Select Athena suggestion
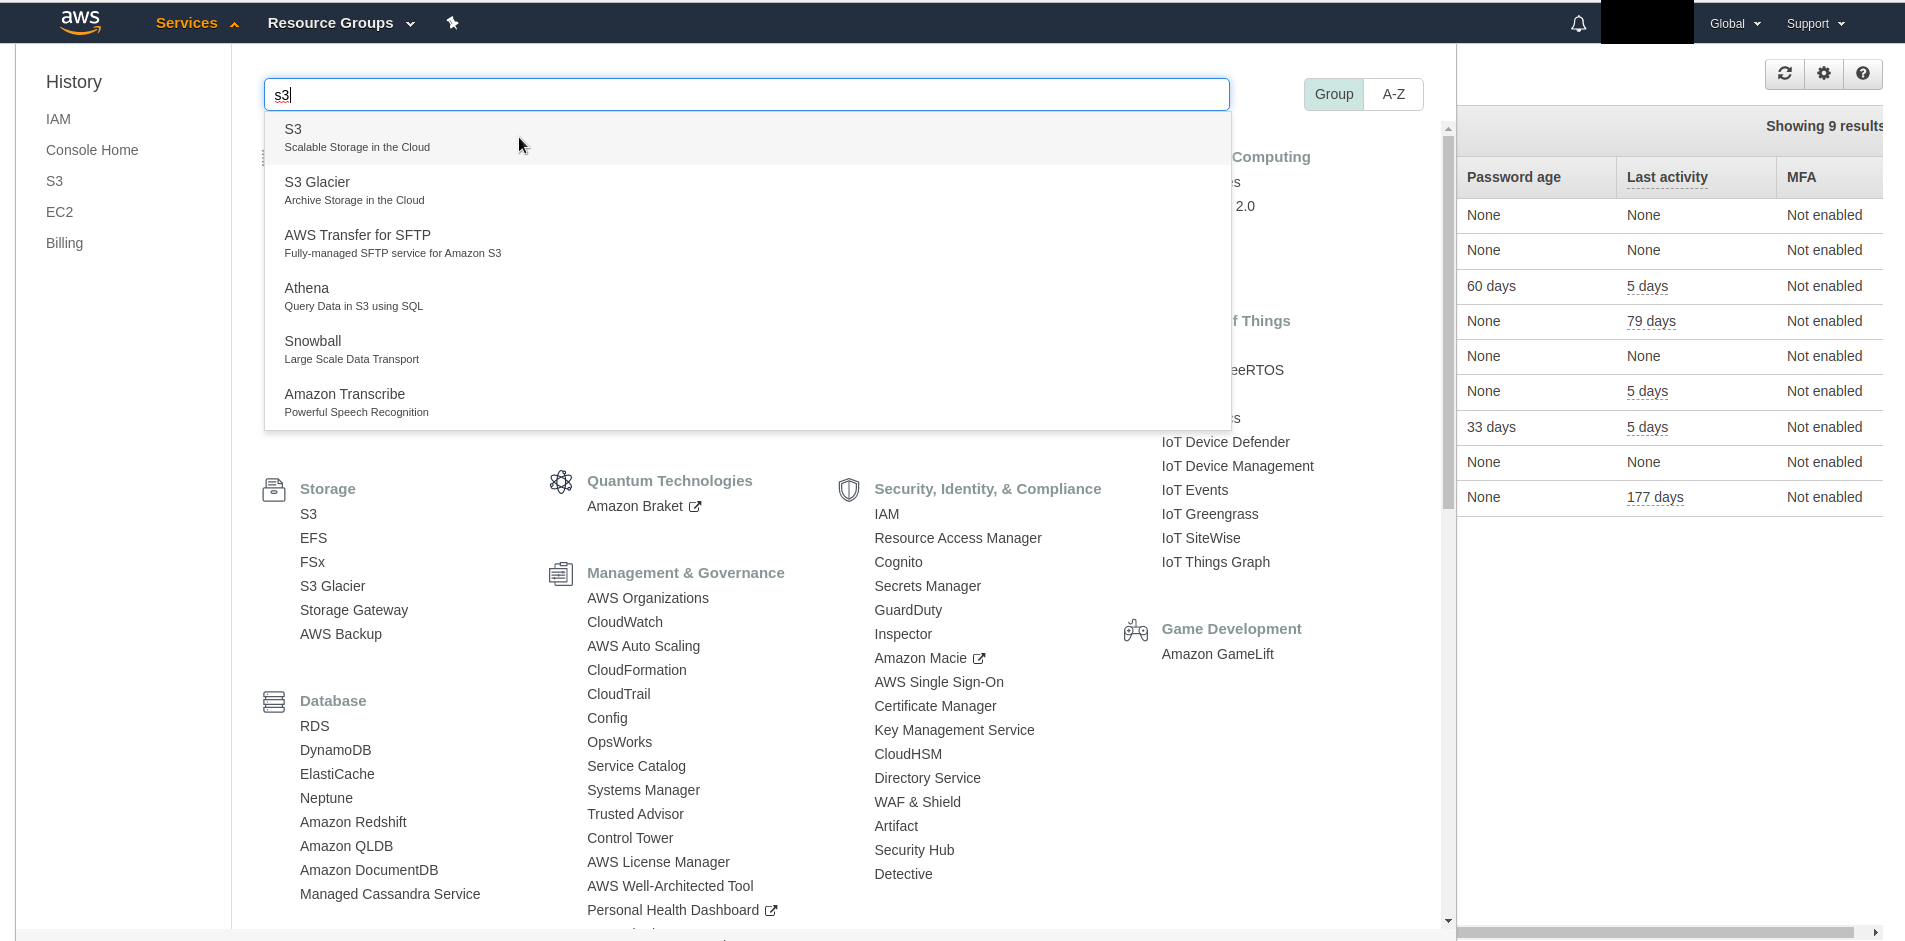 747,297
